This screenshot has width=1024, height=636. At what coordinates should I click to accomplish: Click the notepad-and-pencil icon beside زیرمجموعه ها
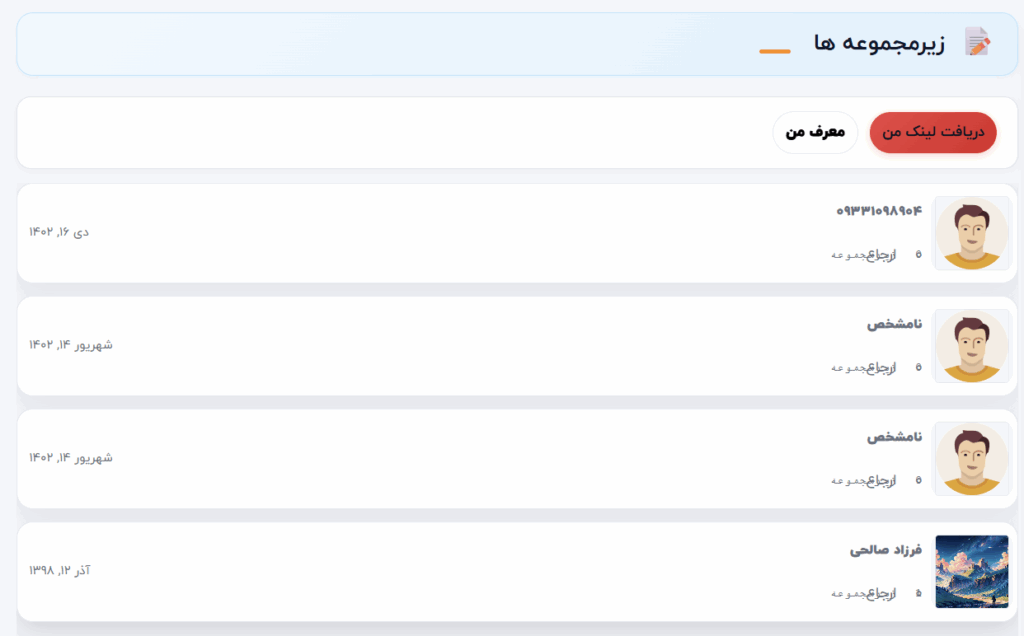977,42
